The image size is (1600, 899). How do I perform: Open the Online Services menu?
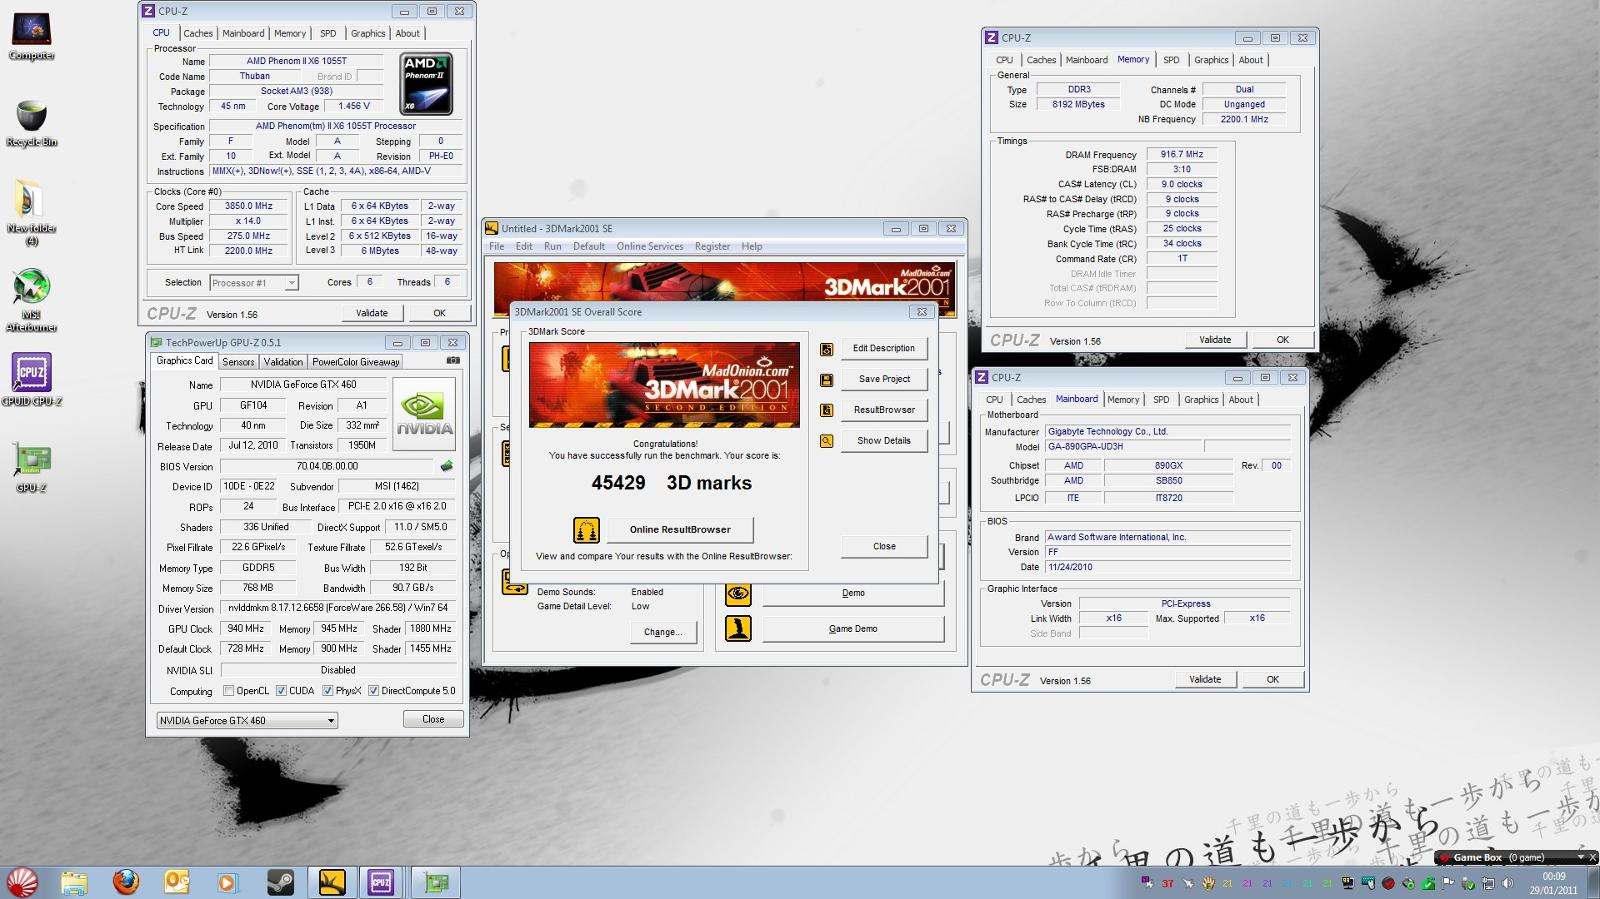(650, 247)
